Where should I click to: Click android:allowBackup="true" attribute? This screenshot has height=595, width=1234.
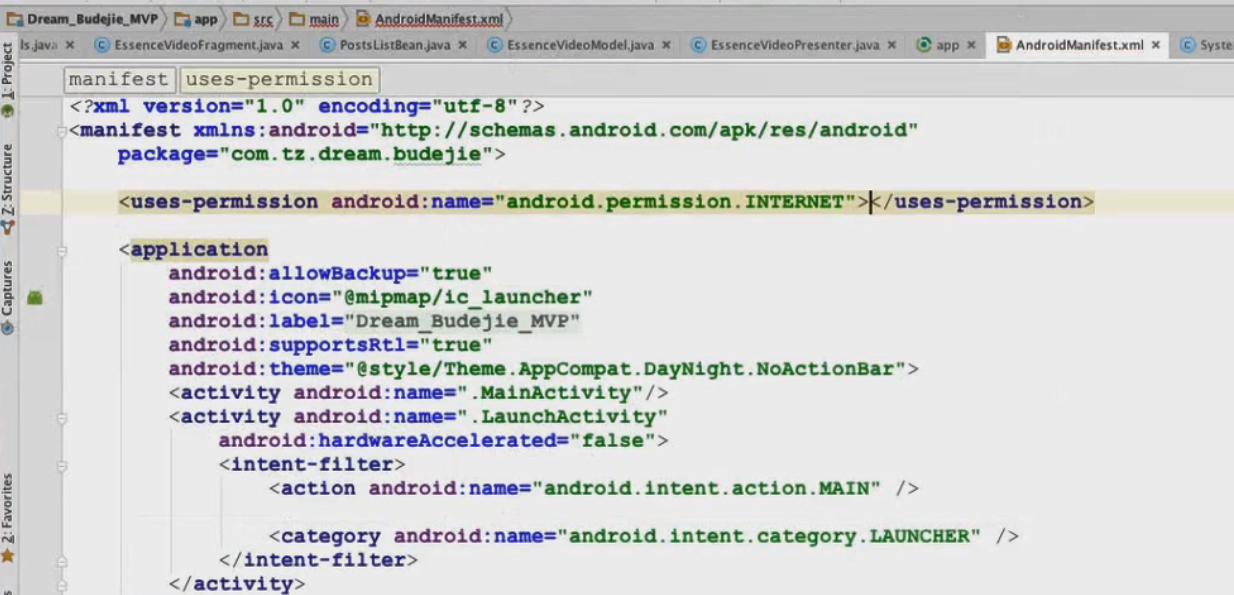point(331,273)
